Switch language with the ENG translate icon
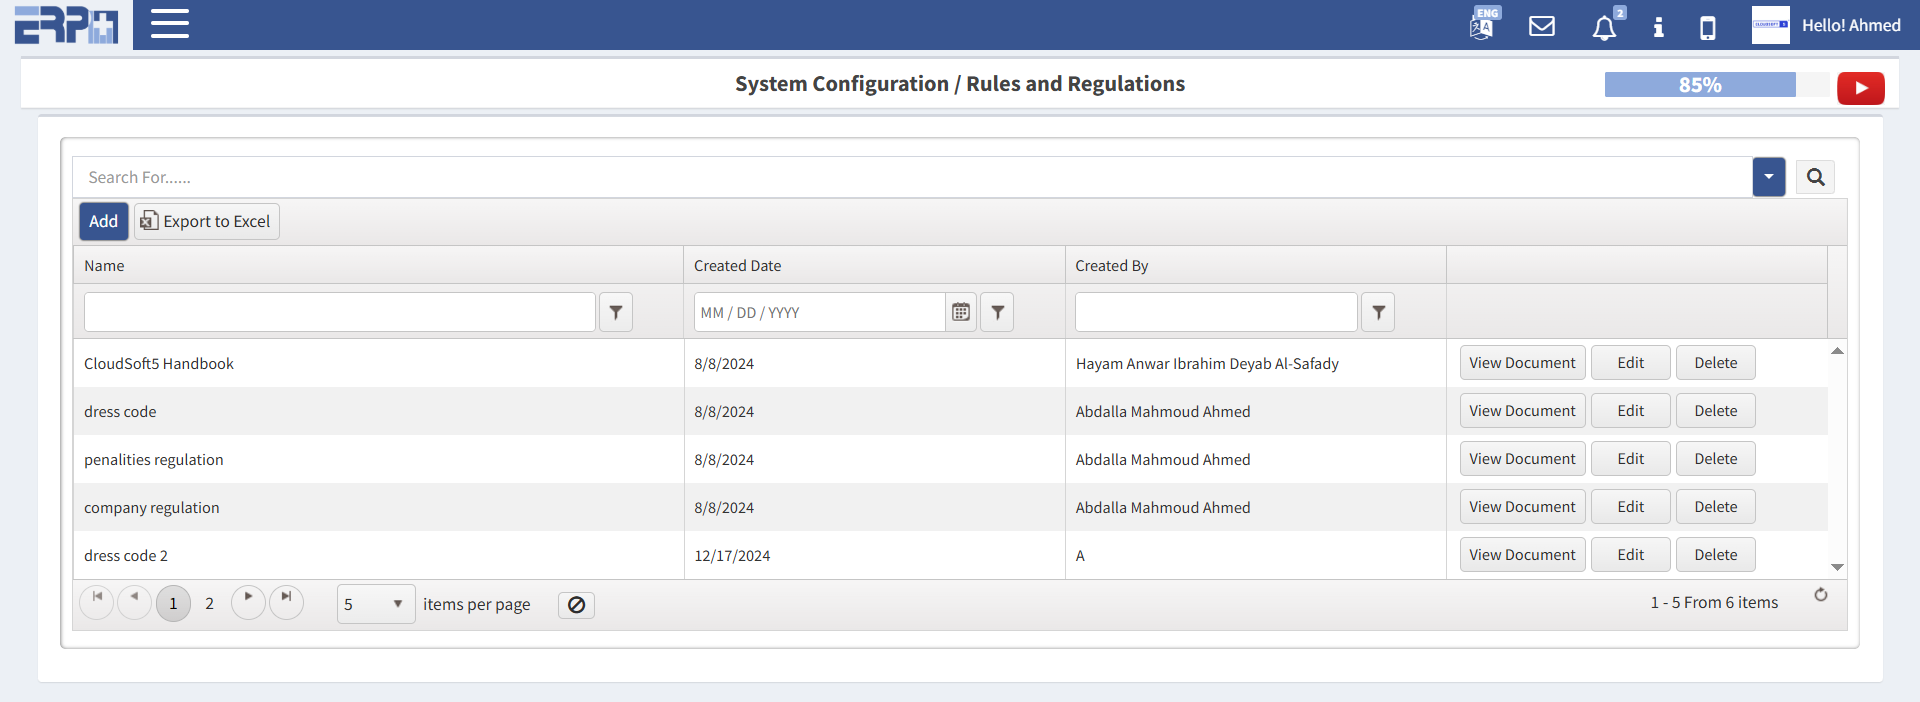The image size is (1920, 702). 1483,25
